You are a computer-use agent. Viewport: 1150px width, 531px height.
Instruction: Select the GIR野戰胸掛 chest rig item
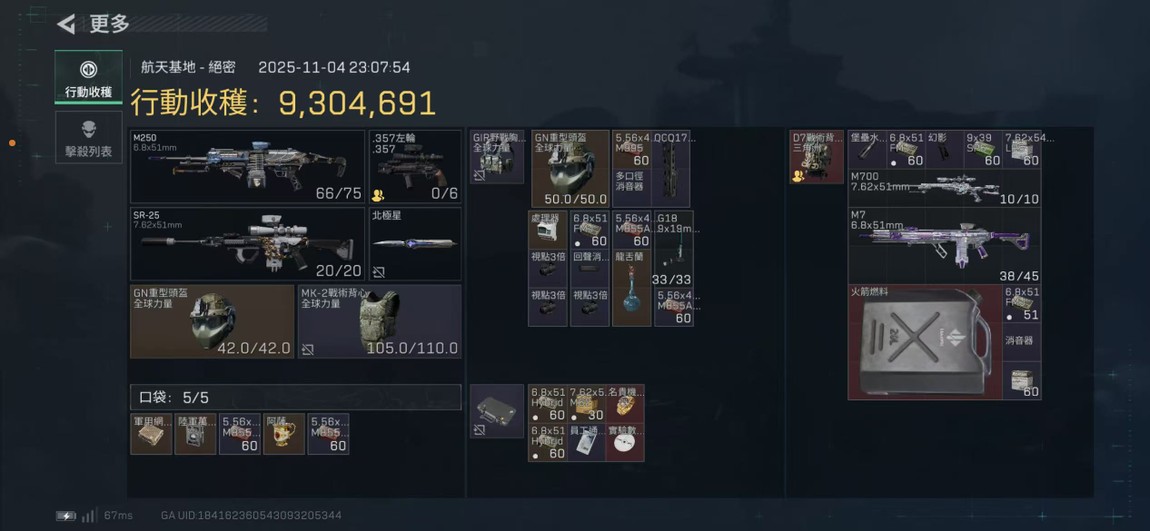pyautogui.click(x=497, y=157)
